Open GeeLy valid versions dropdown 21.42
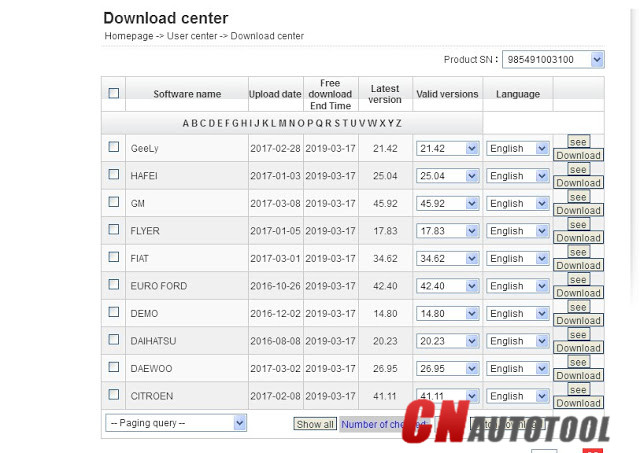 coord(447,149)
